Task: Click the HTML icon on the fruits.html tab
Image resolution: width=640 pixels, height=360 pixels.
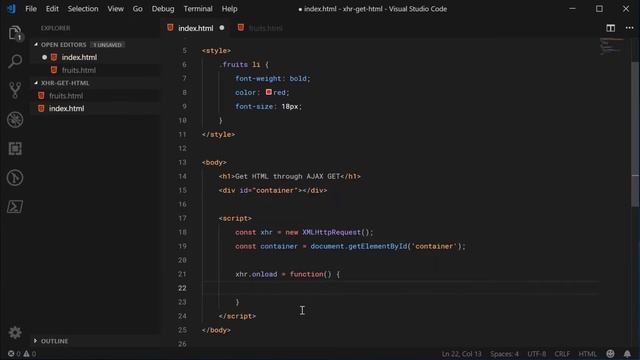Action: [x=241, y=28]
